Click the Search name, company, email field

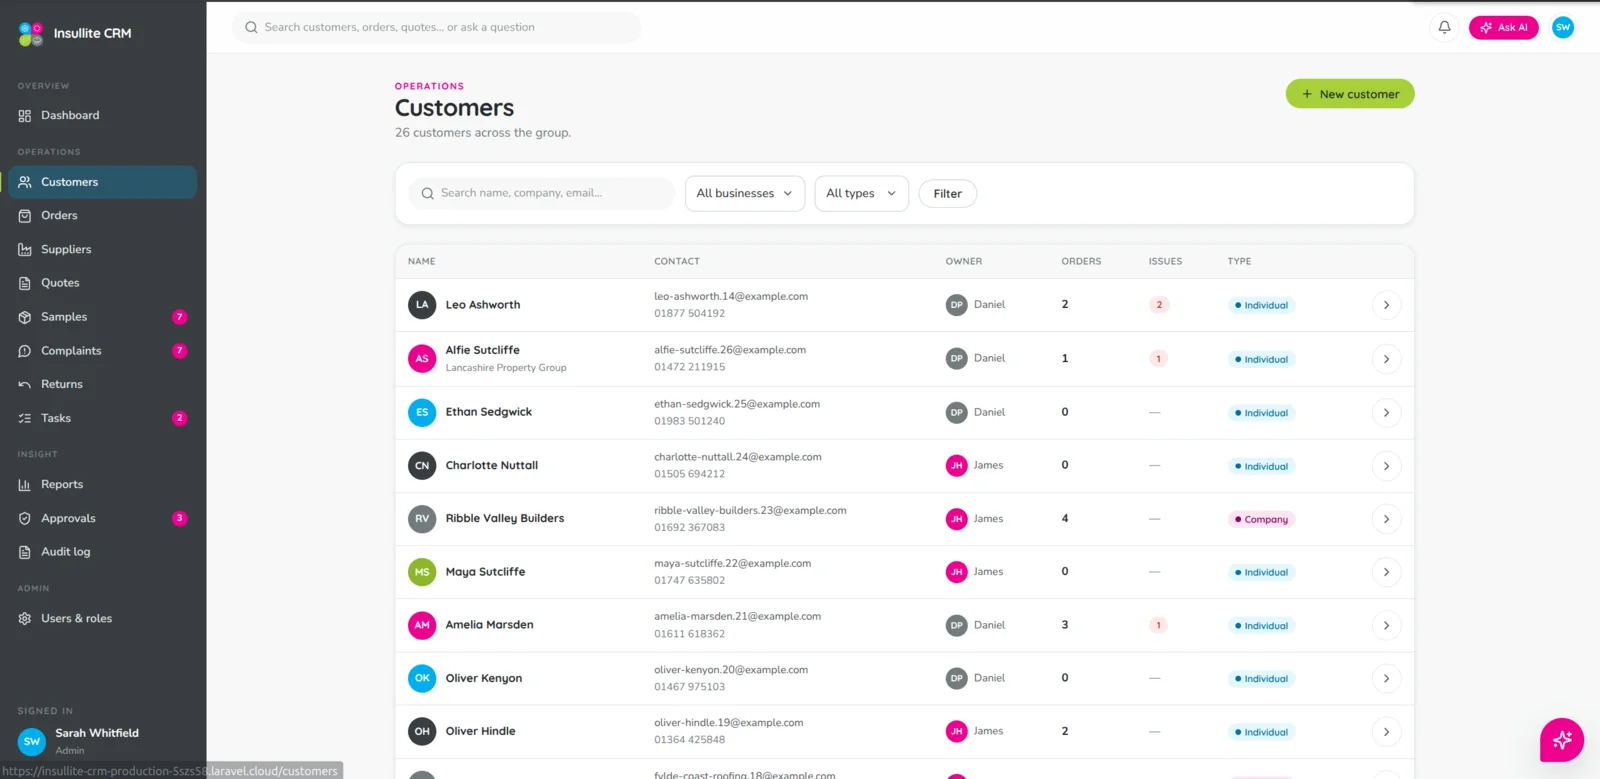click(x=541, y=193)
